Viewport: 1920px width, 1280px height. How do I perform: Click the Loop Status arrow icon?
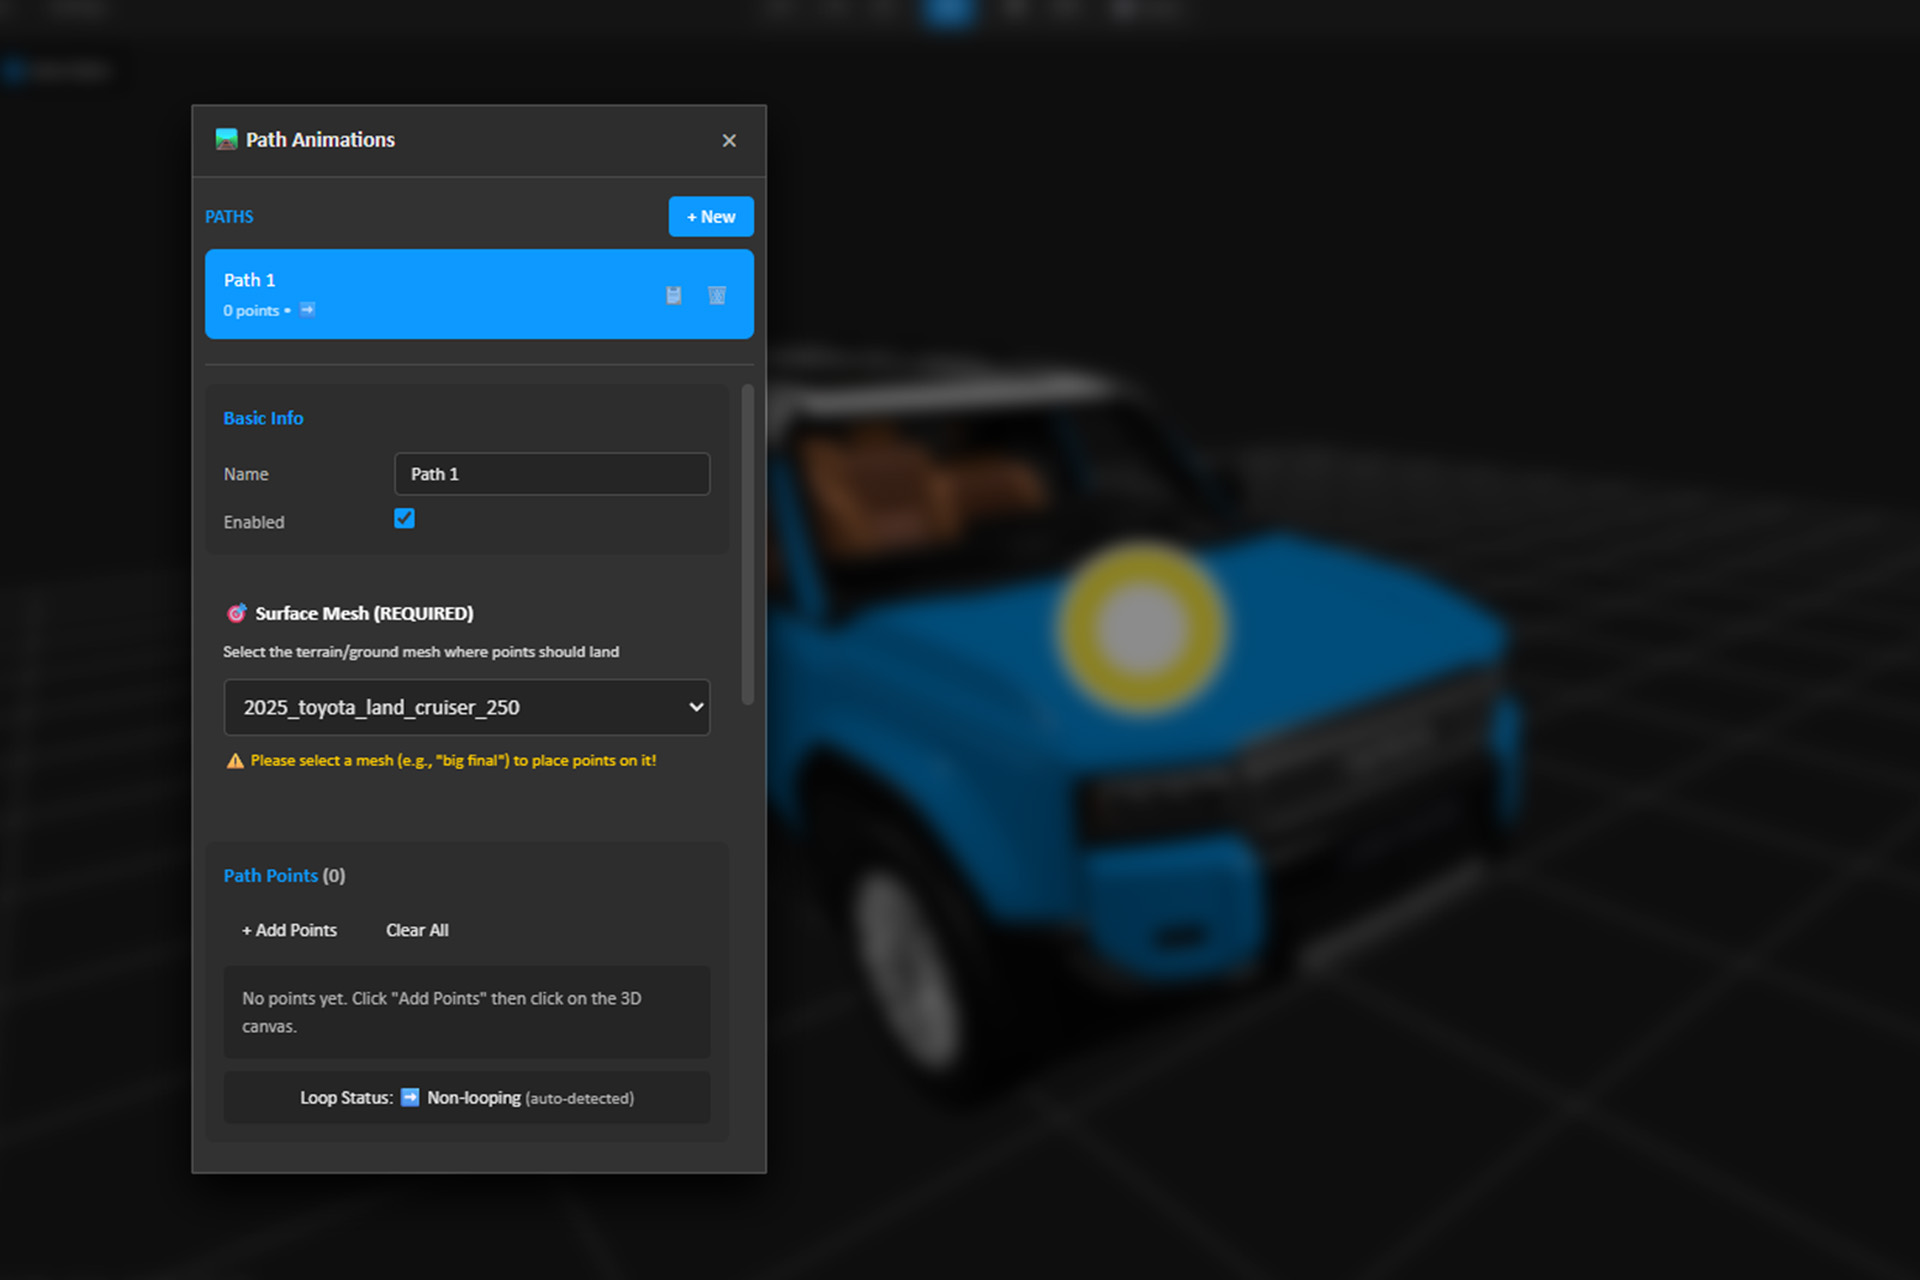coord(410,1097)
